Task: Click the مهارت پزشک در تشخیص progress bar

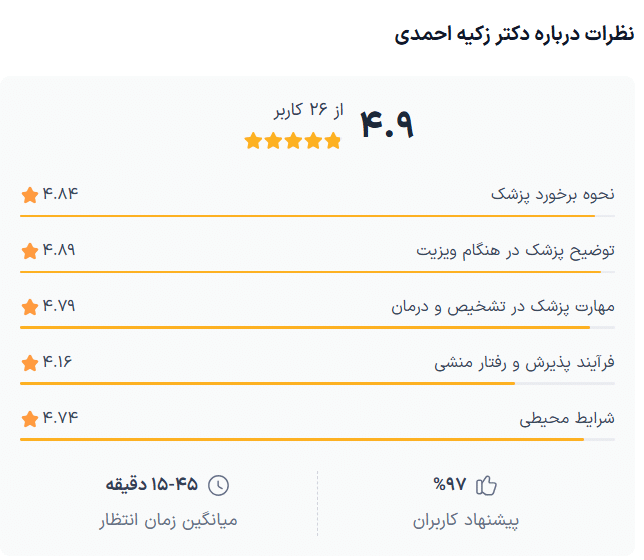Action: [x=317, y=327]
